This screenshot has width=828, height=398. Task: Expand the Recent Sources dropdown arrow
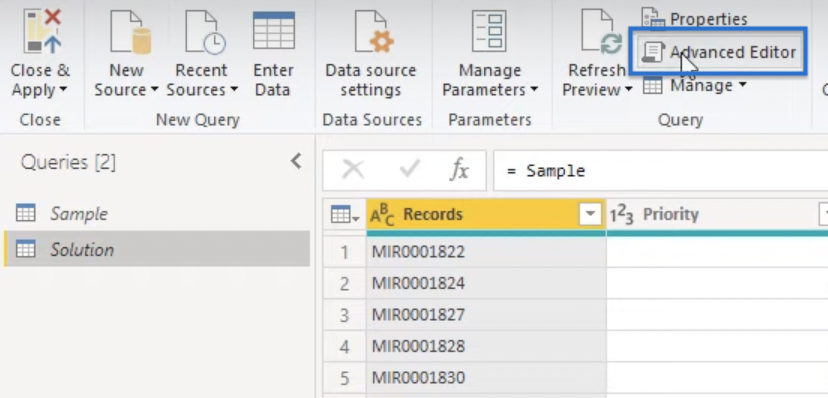tap(234, 90)
